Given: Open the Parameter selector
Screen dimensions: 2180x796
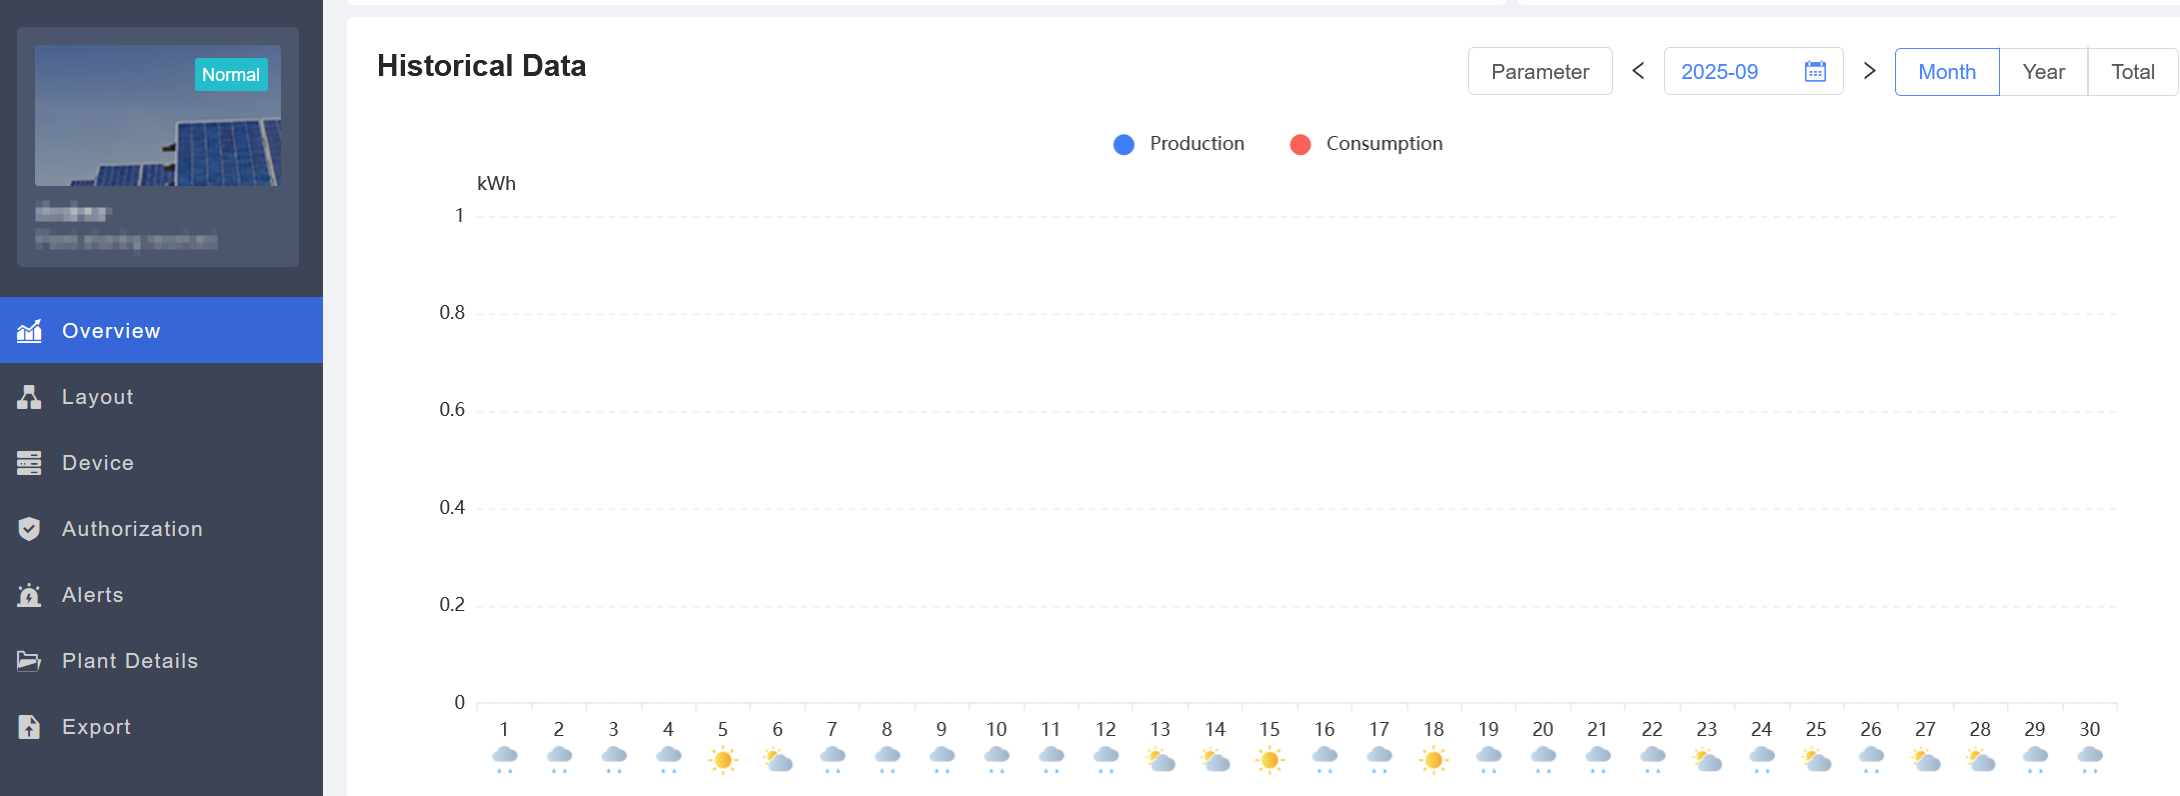Looking at the screenshot, I should click(1539, 72).
